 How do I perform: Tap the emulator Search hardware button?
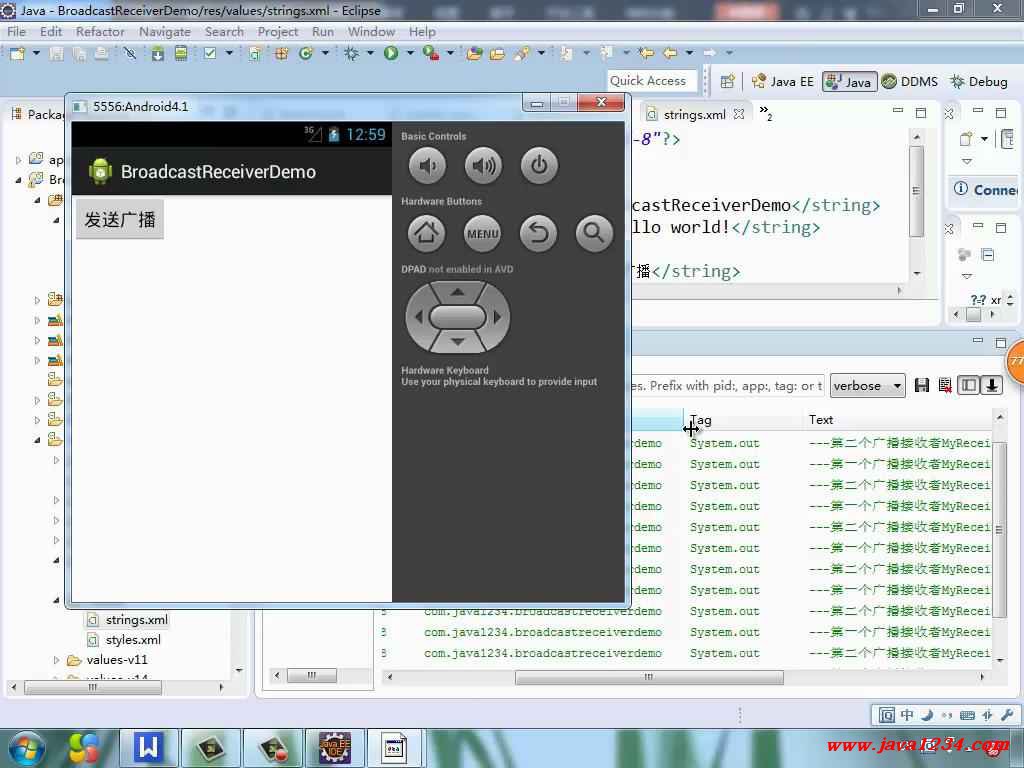click(594, 233)
